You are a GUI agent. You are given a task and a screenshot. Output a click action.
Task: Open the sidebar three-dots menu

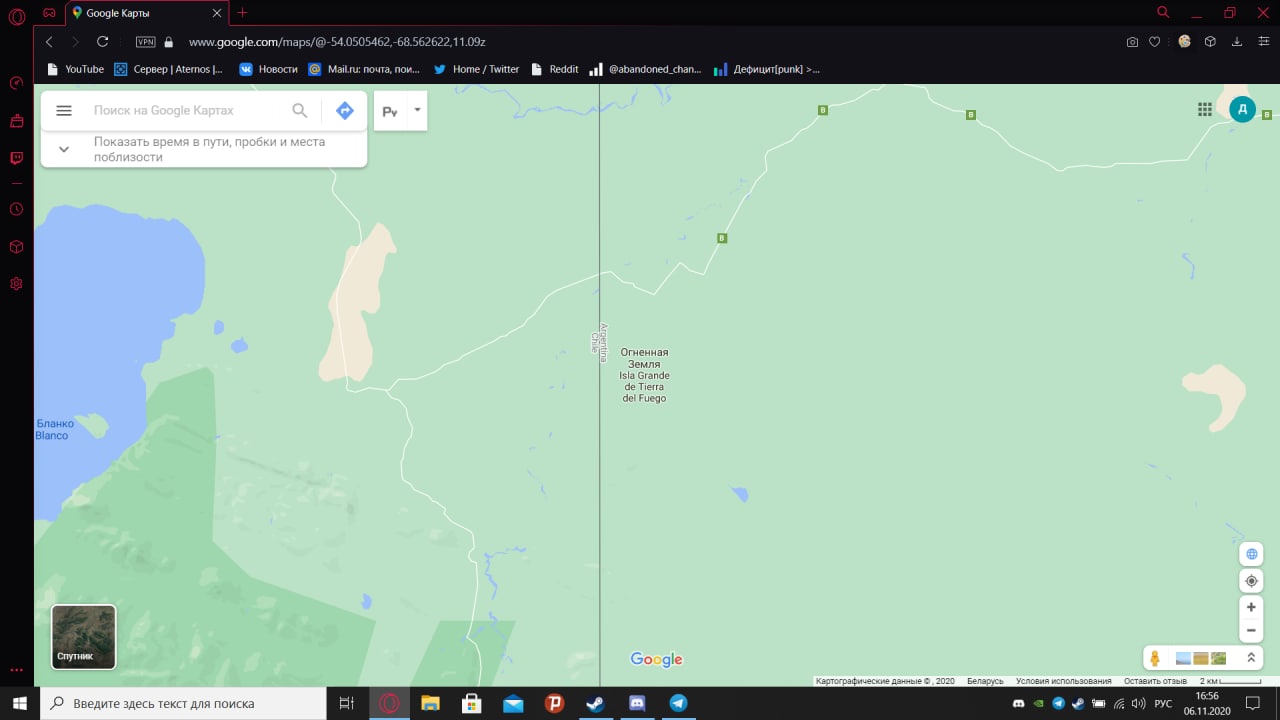[16, 670]
